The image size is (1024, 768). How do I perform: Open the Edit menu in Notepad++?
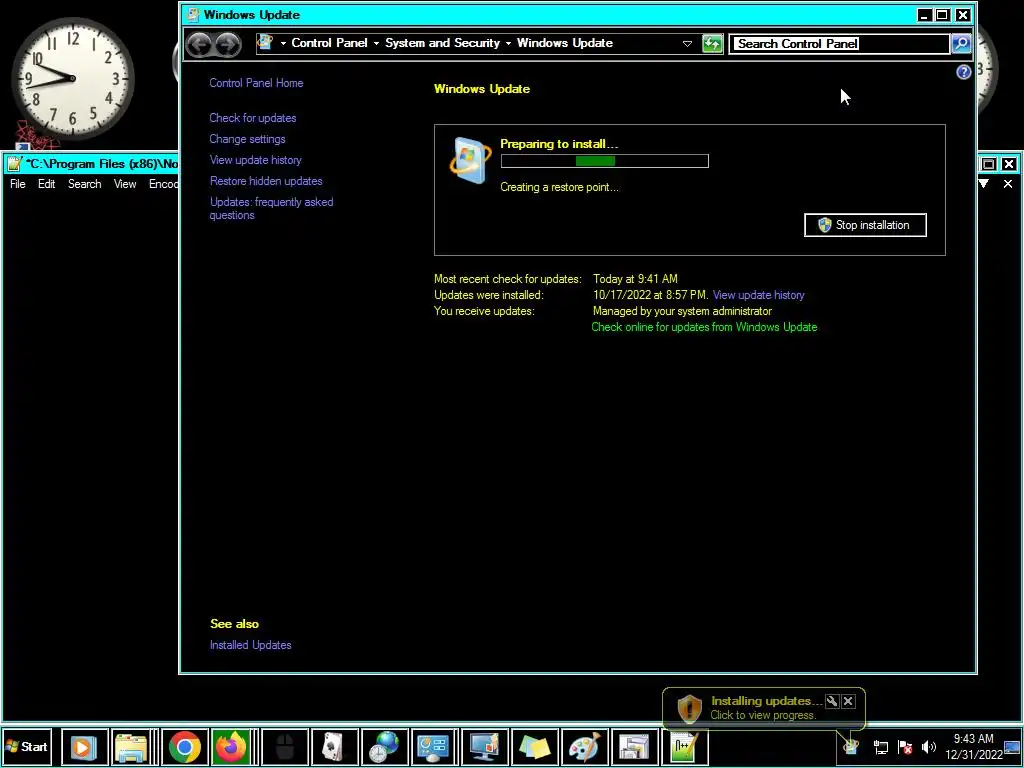tap(46, 184)
